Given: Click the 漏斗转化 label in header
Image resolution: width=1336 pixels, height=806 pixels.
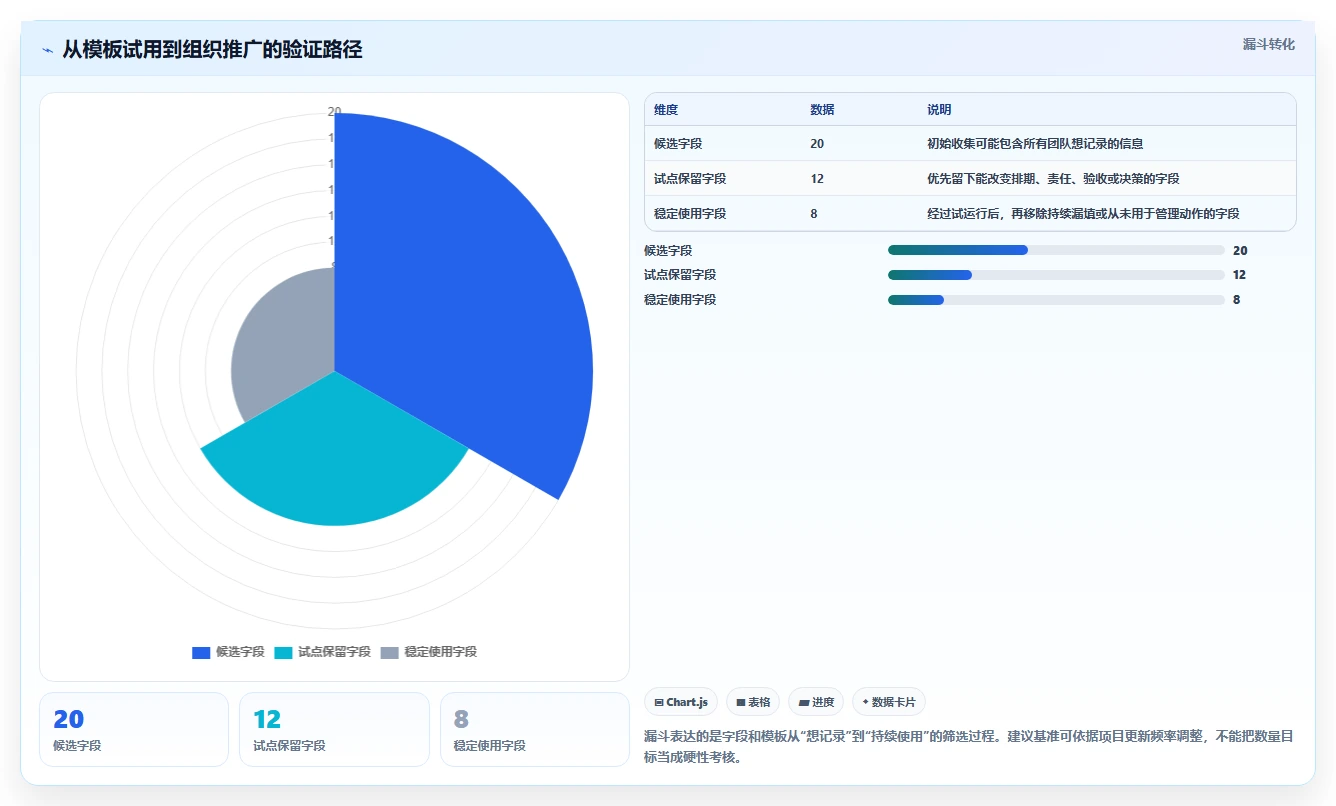Looking at the screenshot, I should (x=1268, y=44).
